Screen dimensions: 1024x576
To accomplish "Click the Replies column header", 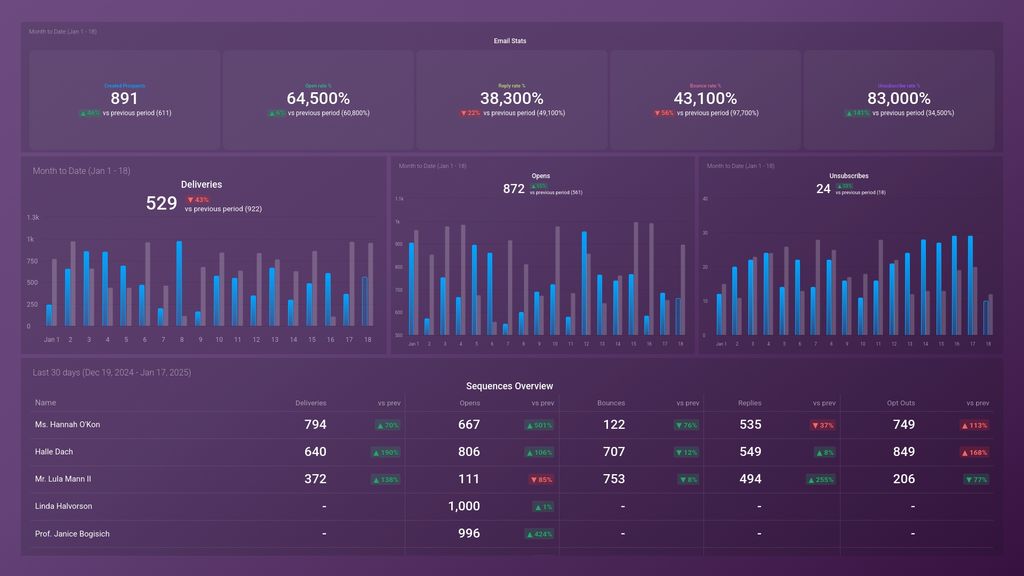I will [x=750, y=403].
